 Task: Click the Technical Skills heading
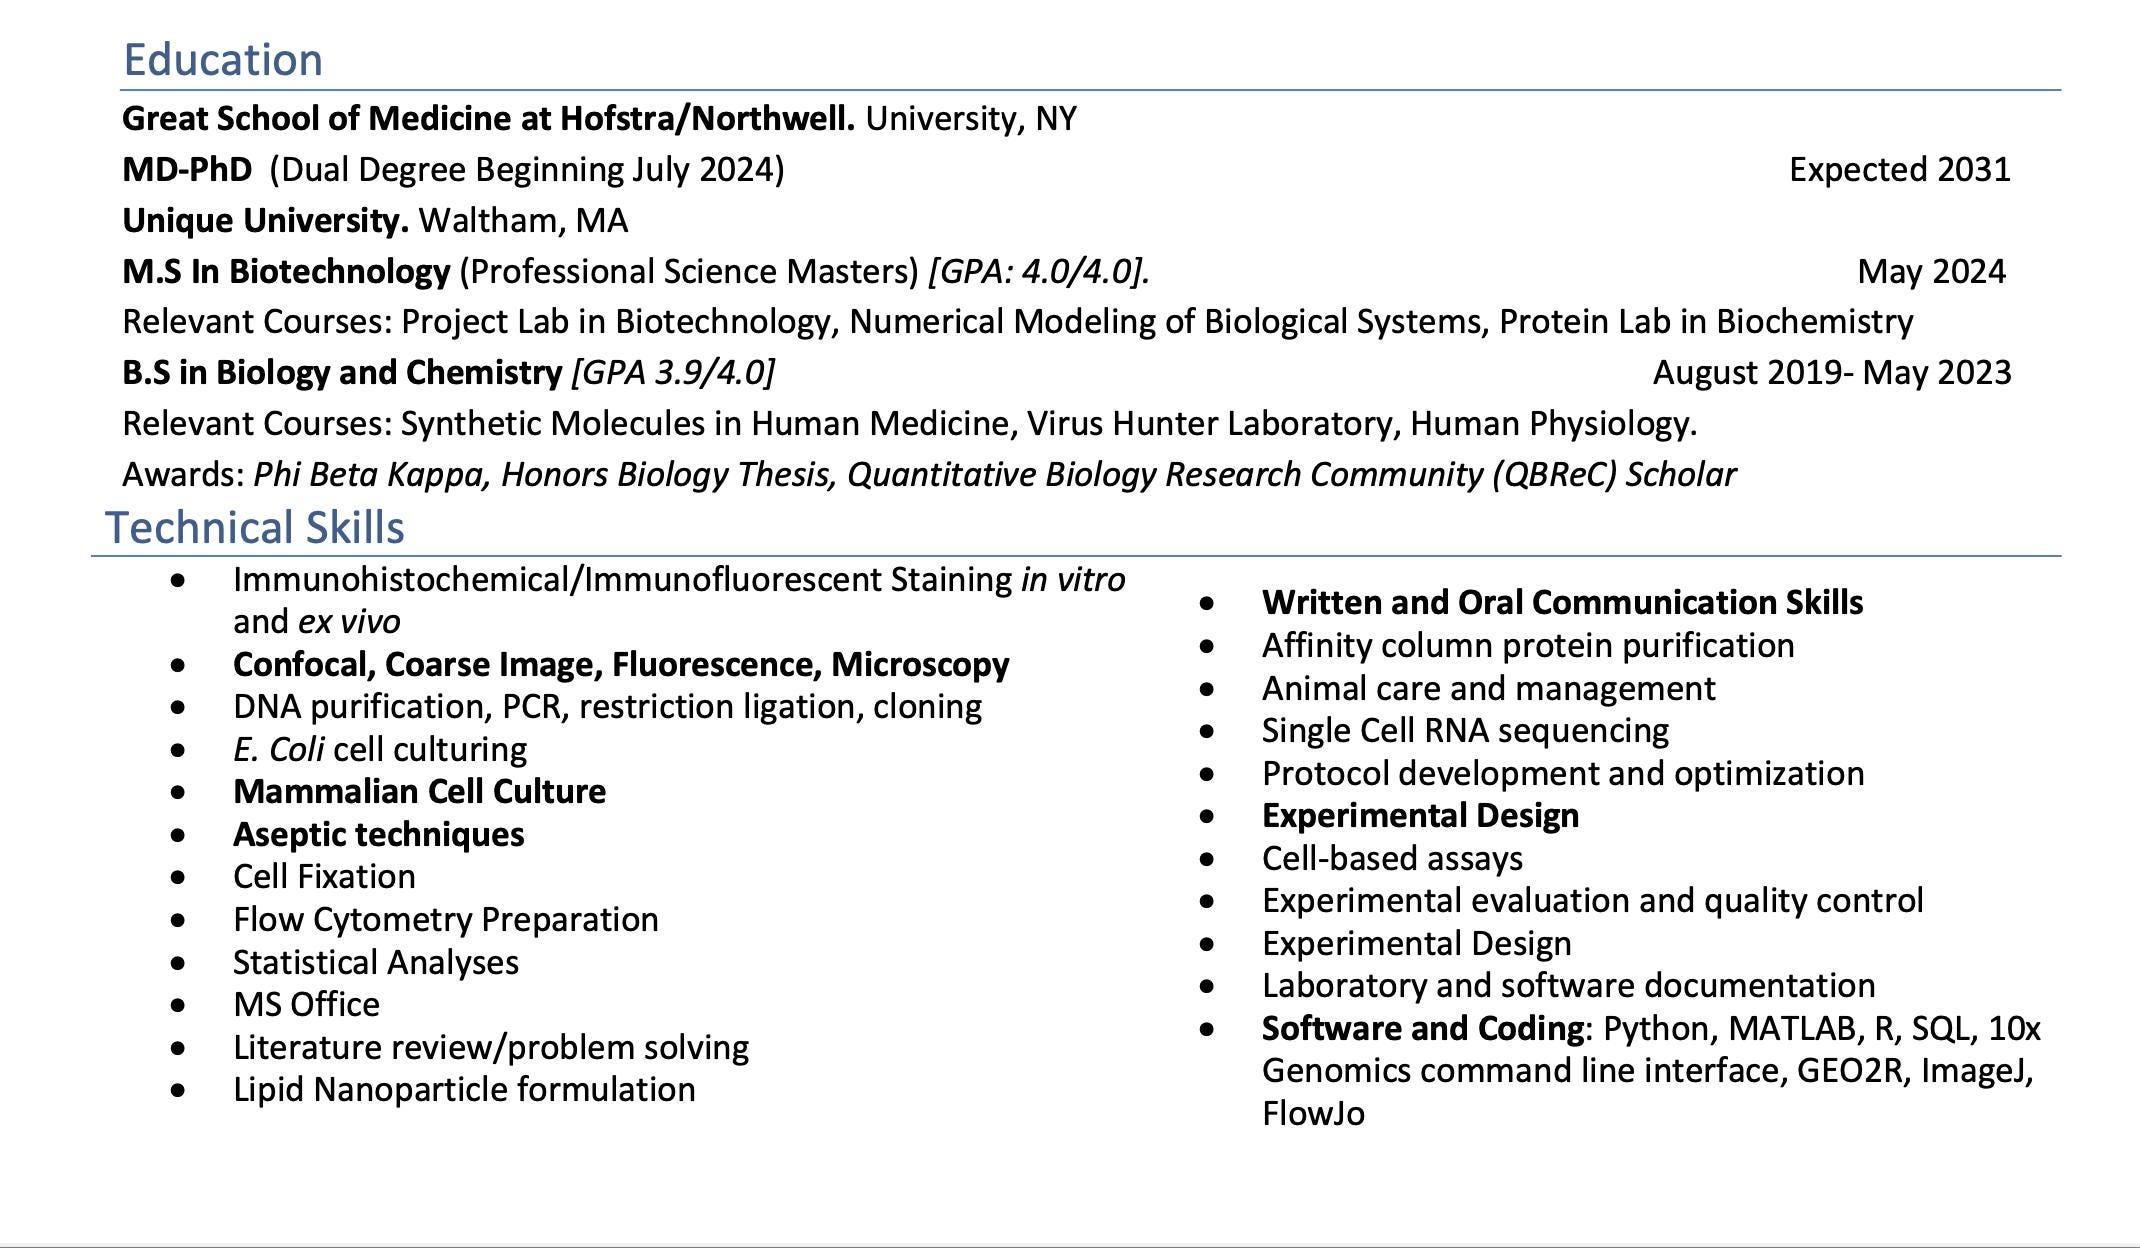tap(255, 527)
